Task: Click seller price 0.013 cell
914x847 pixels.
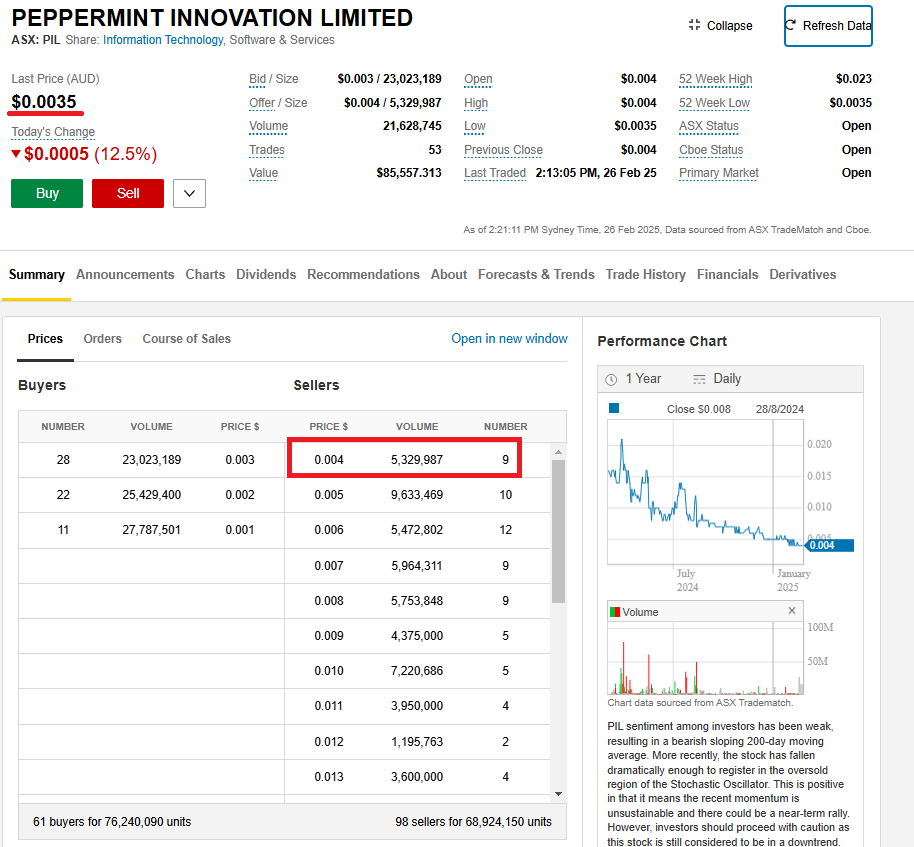Action: click(x=329, y=776)
